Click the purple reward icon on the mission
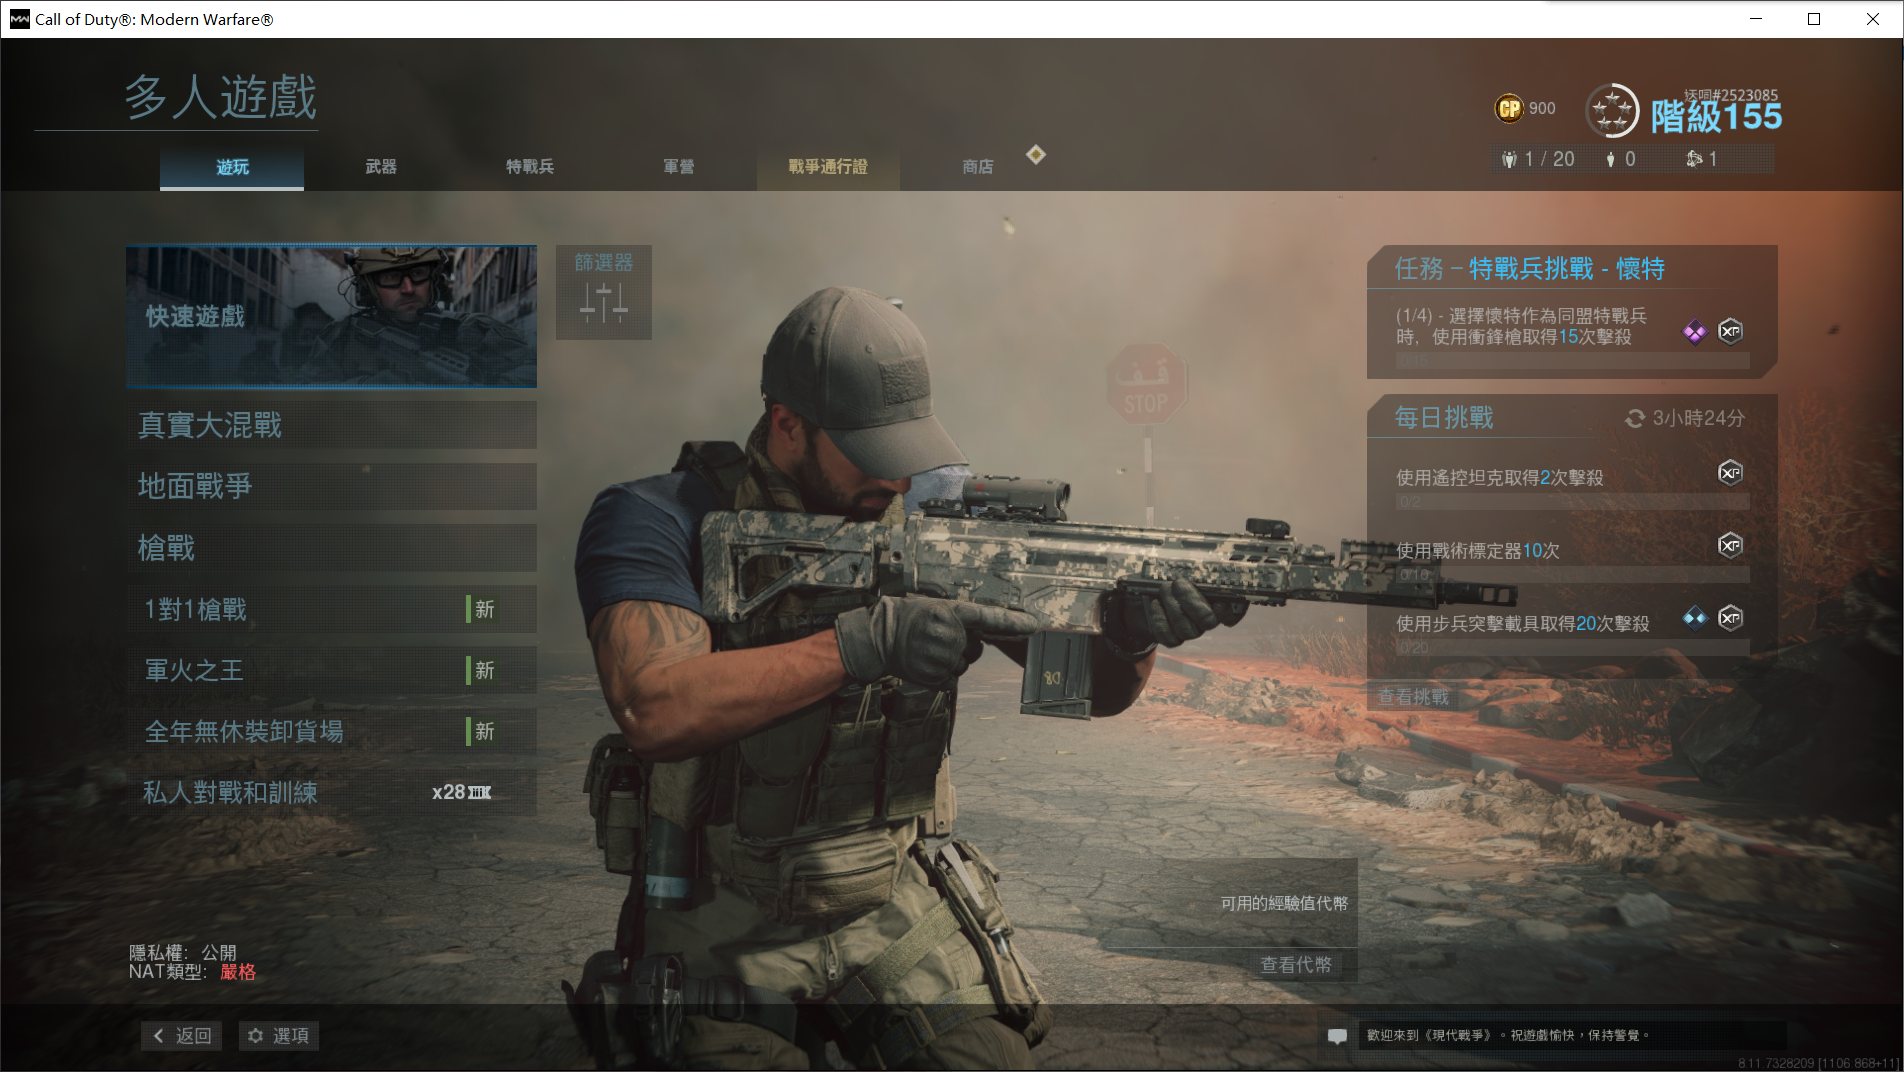 1694,332
